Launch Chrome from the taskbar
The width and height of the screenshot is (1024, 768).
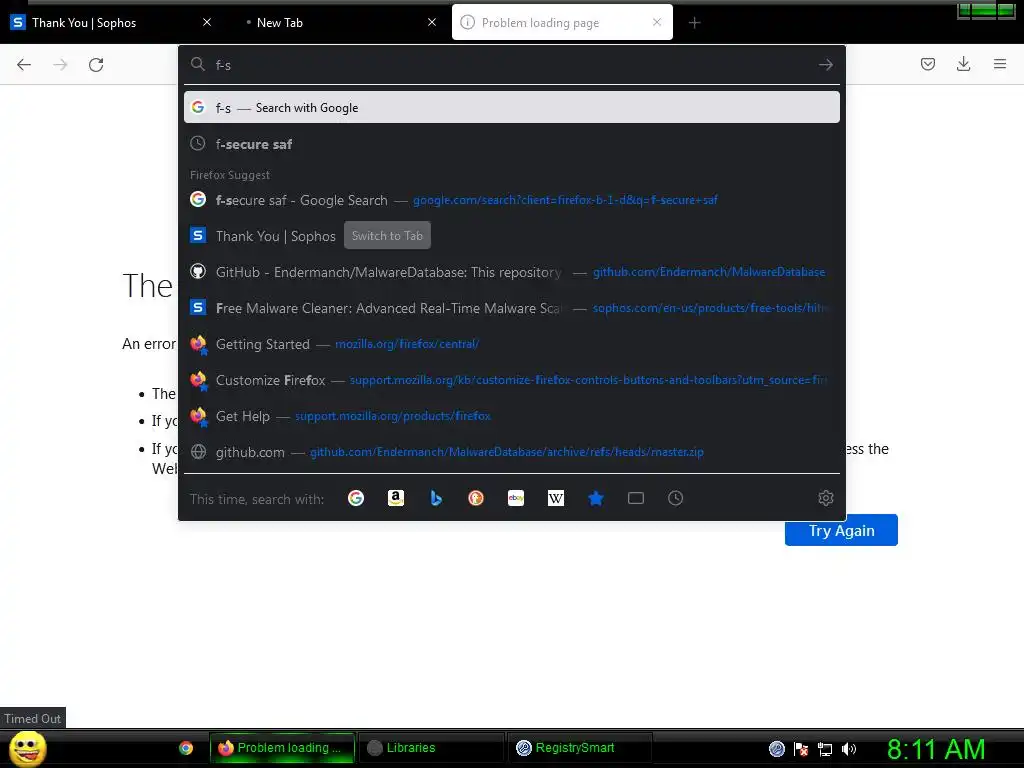(x=186, y=748)
